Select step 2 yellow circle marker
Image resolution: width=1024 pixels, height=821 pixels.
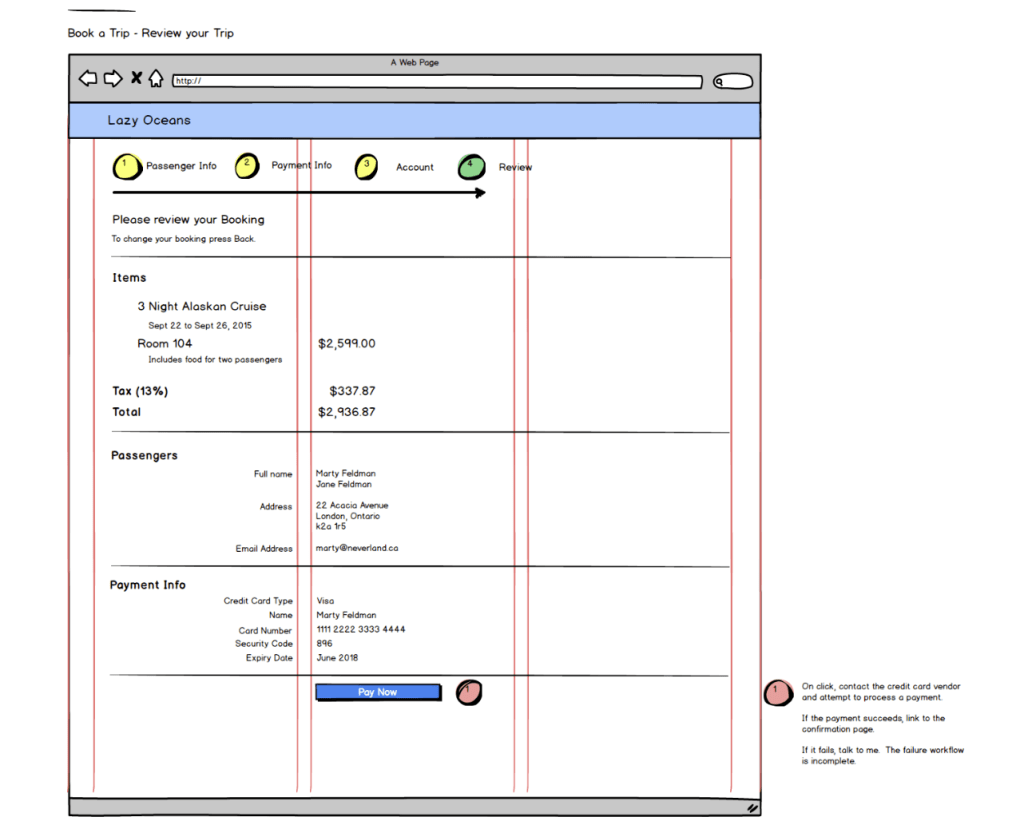[247, 166]
